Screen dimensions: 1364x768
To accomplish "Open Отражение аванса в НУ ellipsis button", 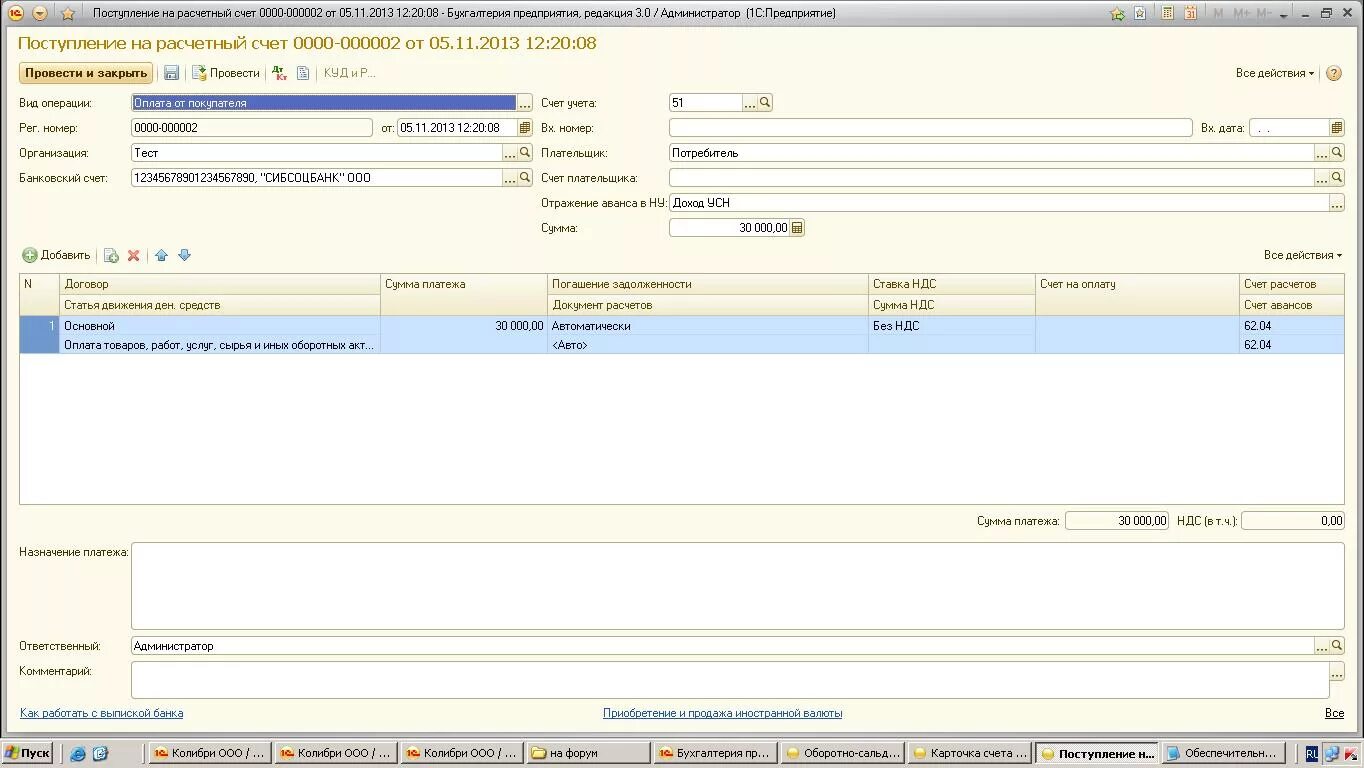I will point(1336,203).
